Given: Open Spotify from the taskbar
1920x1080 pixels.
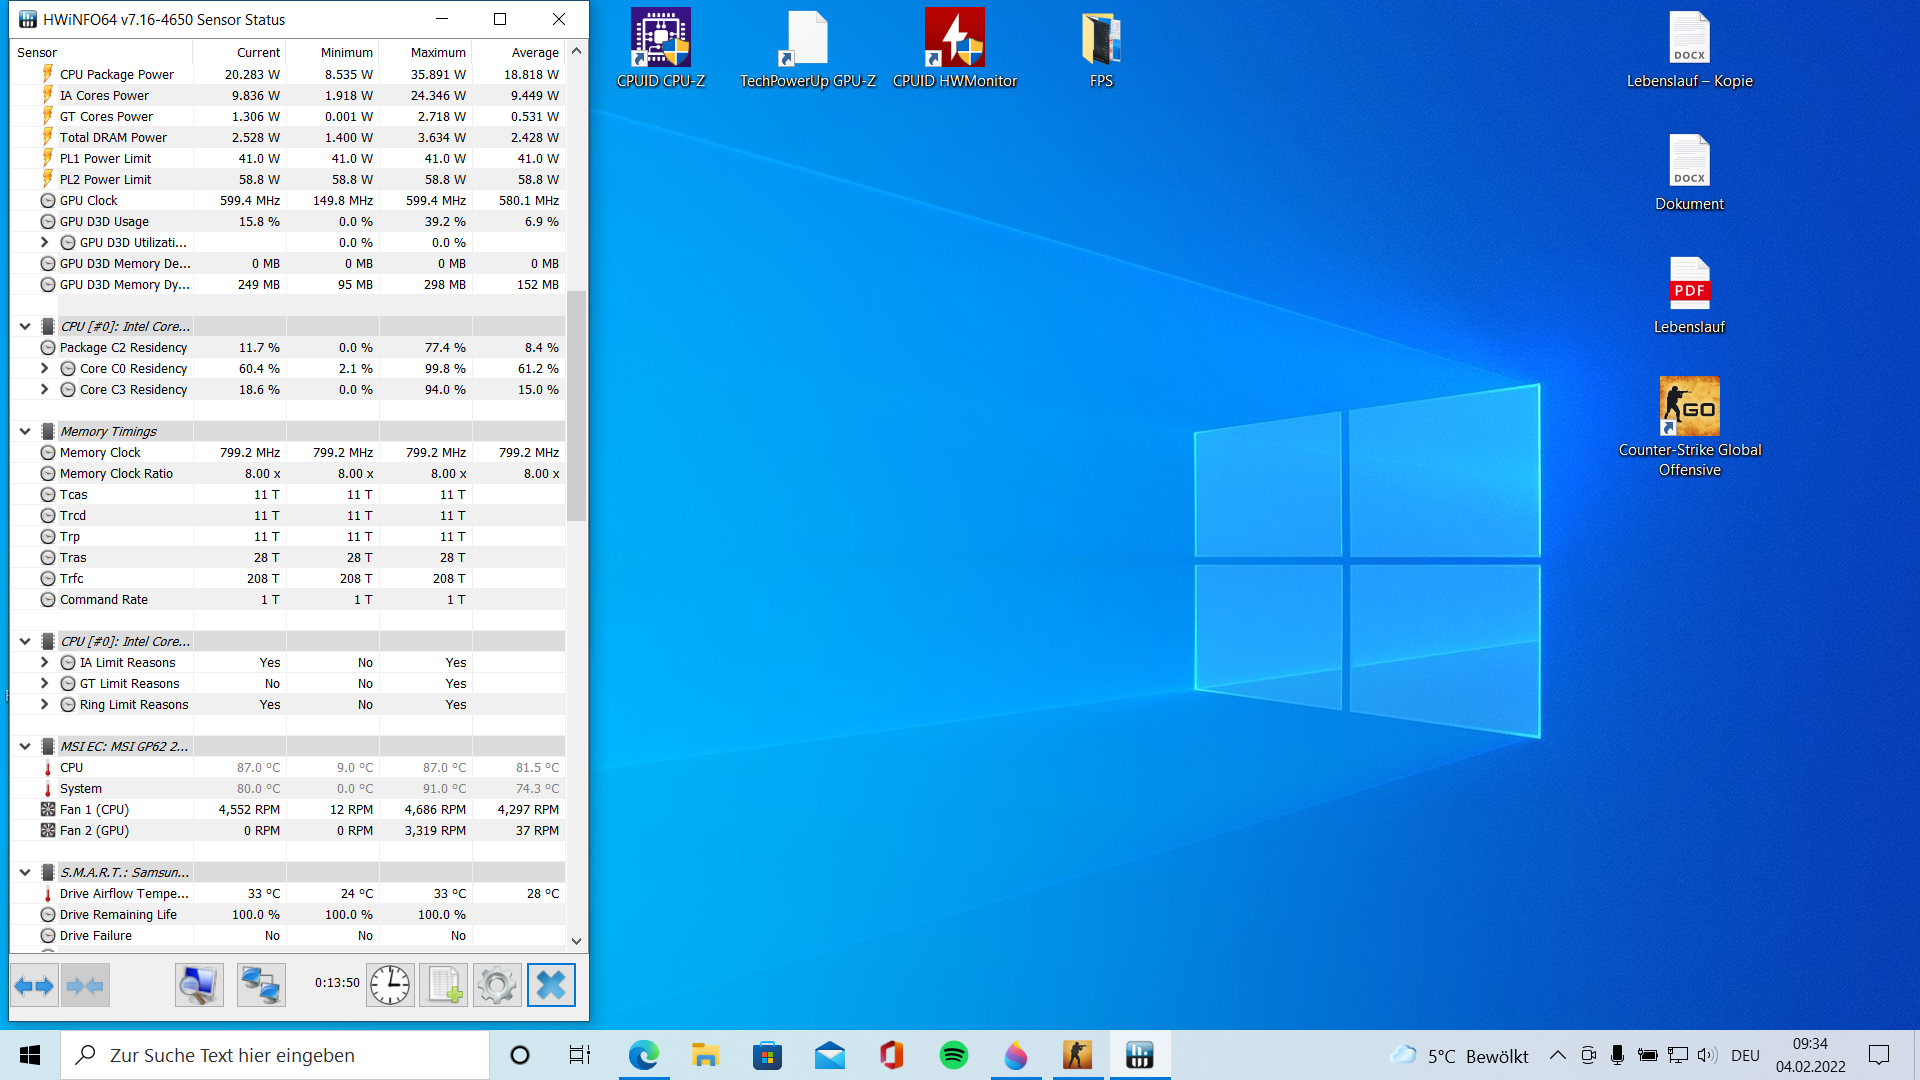Looking at the screenshot, I should tap(953, 1056).
